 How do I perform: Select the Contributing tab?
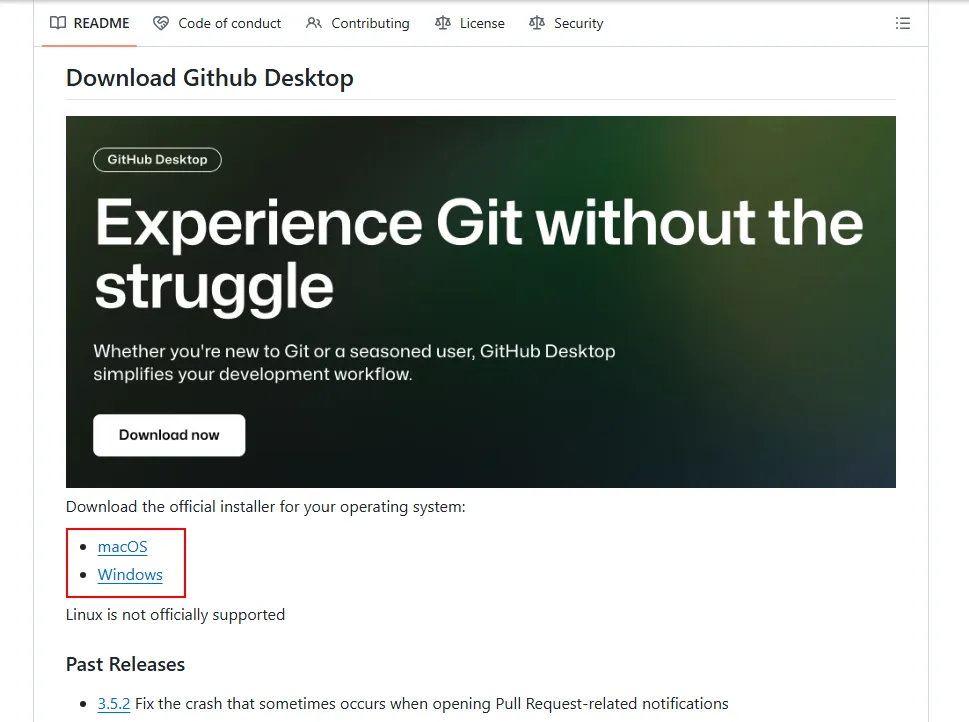(370, 23)
